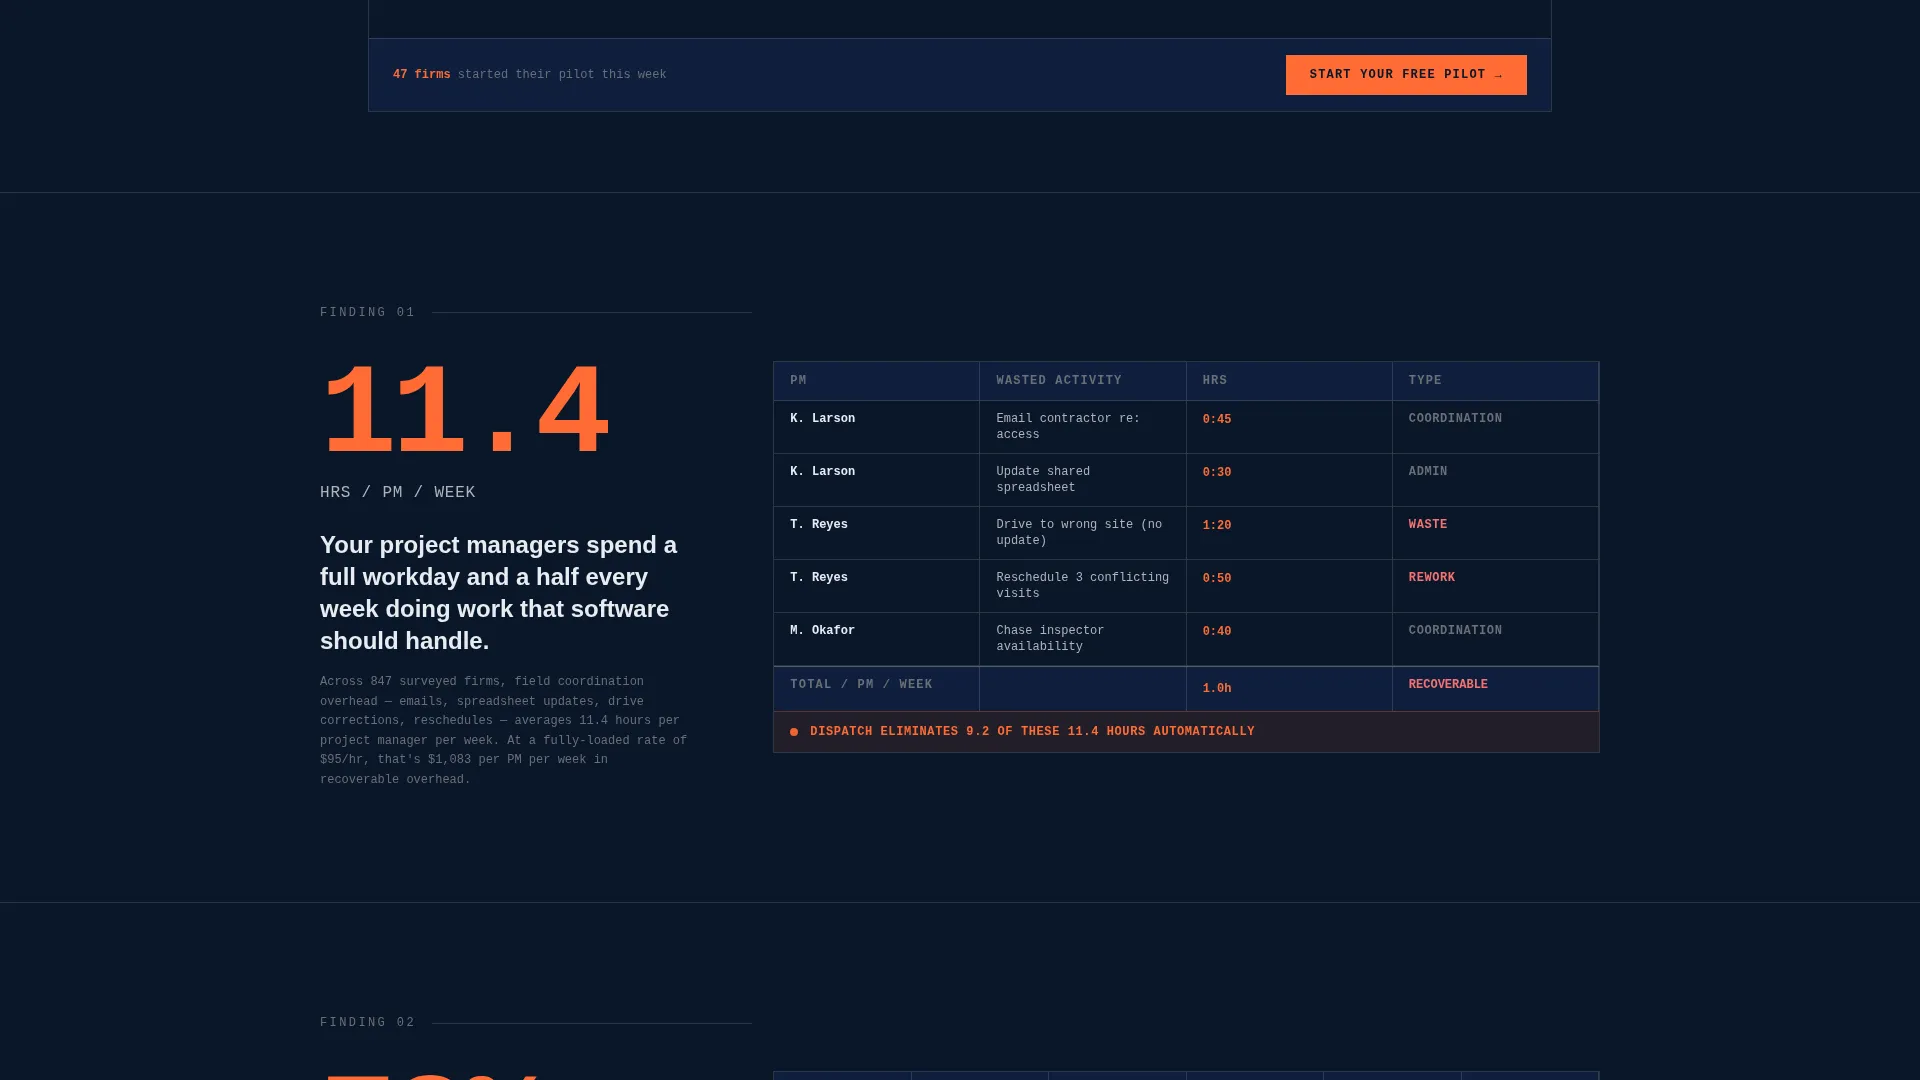Click the REWORK type label
Image resolution: width=1920 pixels, height=1080 pixels.
tap(1432, 578)
